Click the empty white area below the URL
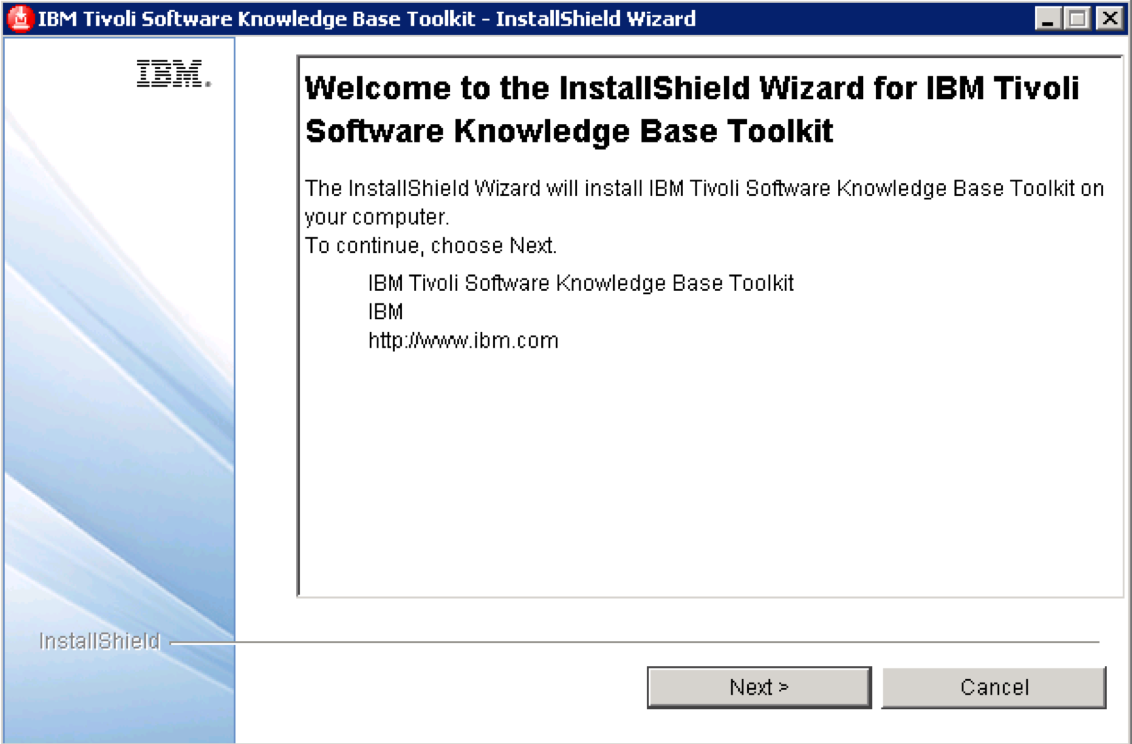This screenshot has width=1132, height=744. click(x=710, y=480)
